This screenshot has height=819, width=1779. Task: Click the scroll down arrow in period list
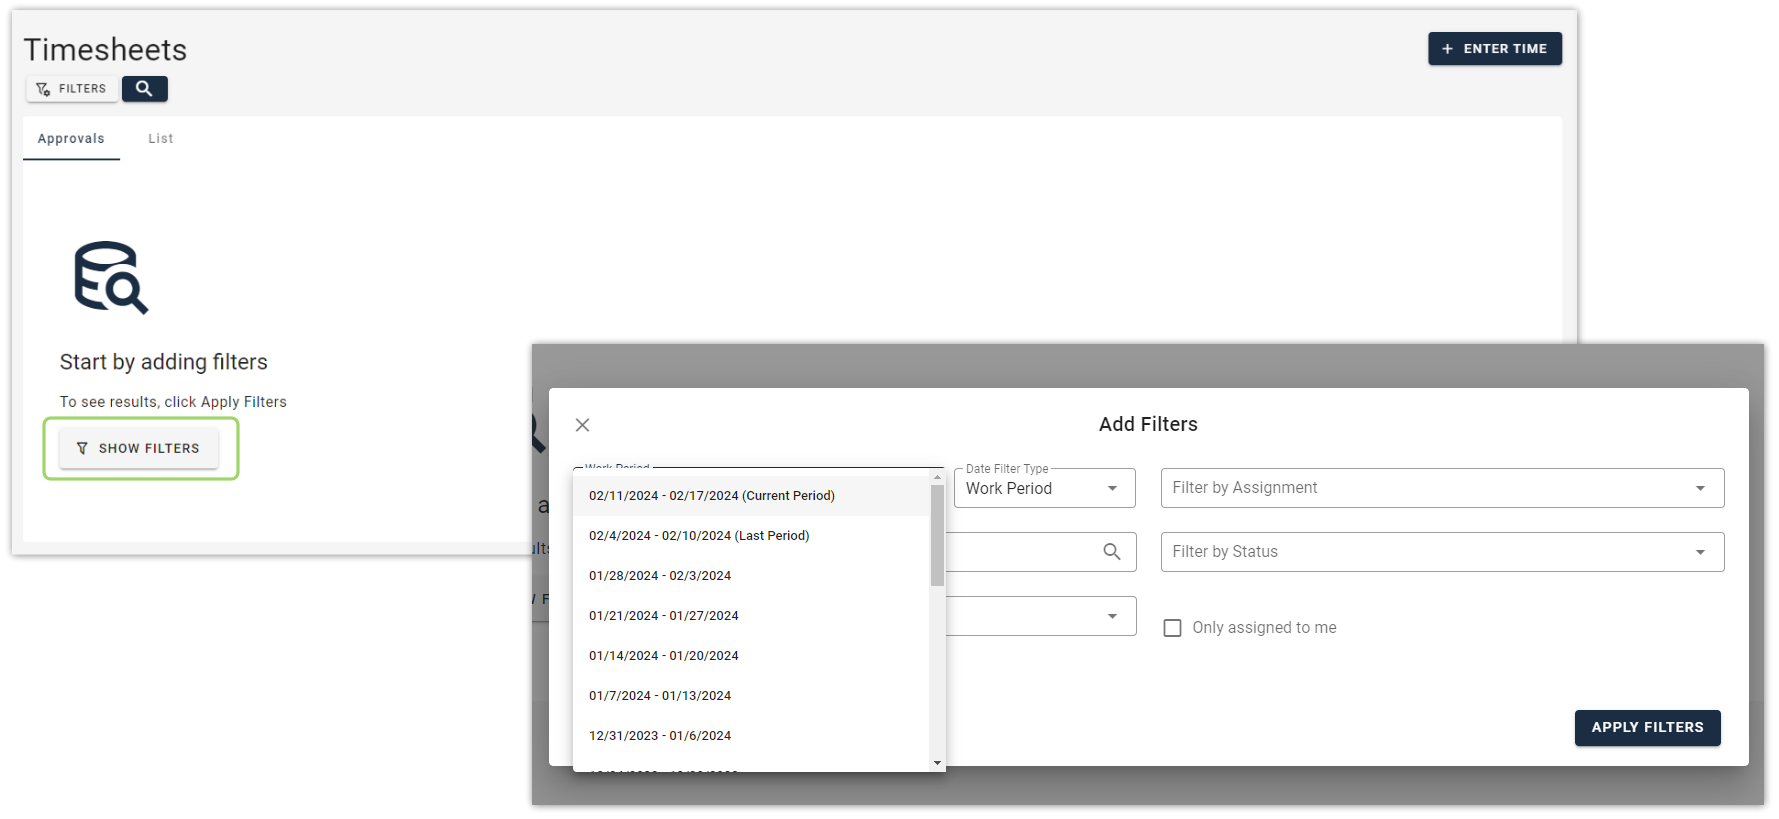click(x=937, y=763)
